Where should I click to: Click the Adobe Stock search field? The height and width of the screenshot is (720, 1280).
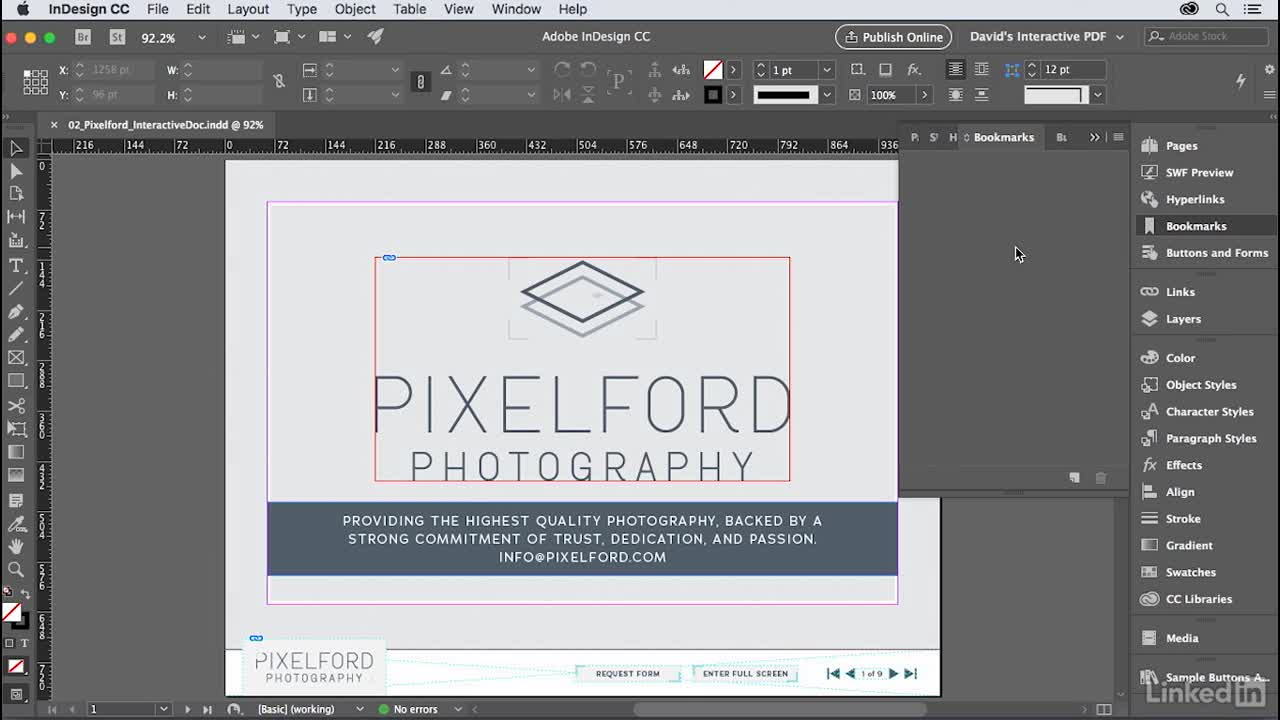[1206, 37]
